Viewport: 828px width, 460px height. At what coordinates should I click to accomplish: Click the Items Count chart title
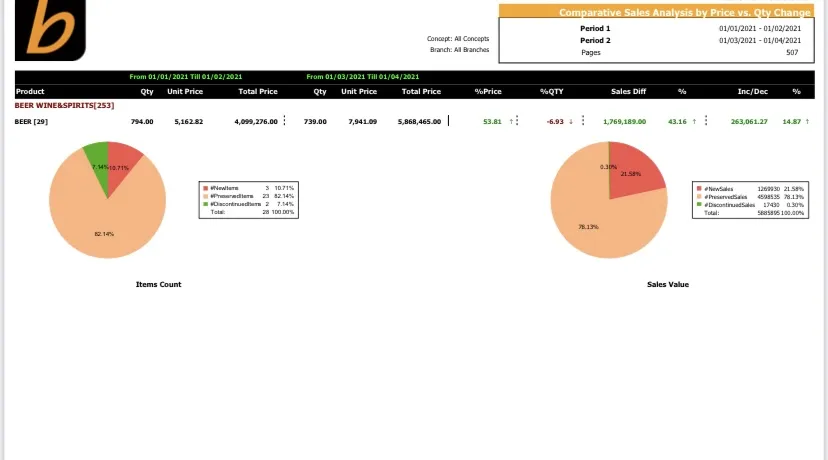coord(158,284)
